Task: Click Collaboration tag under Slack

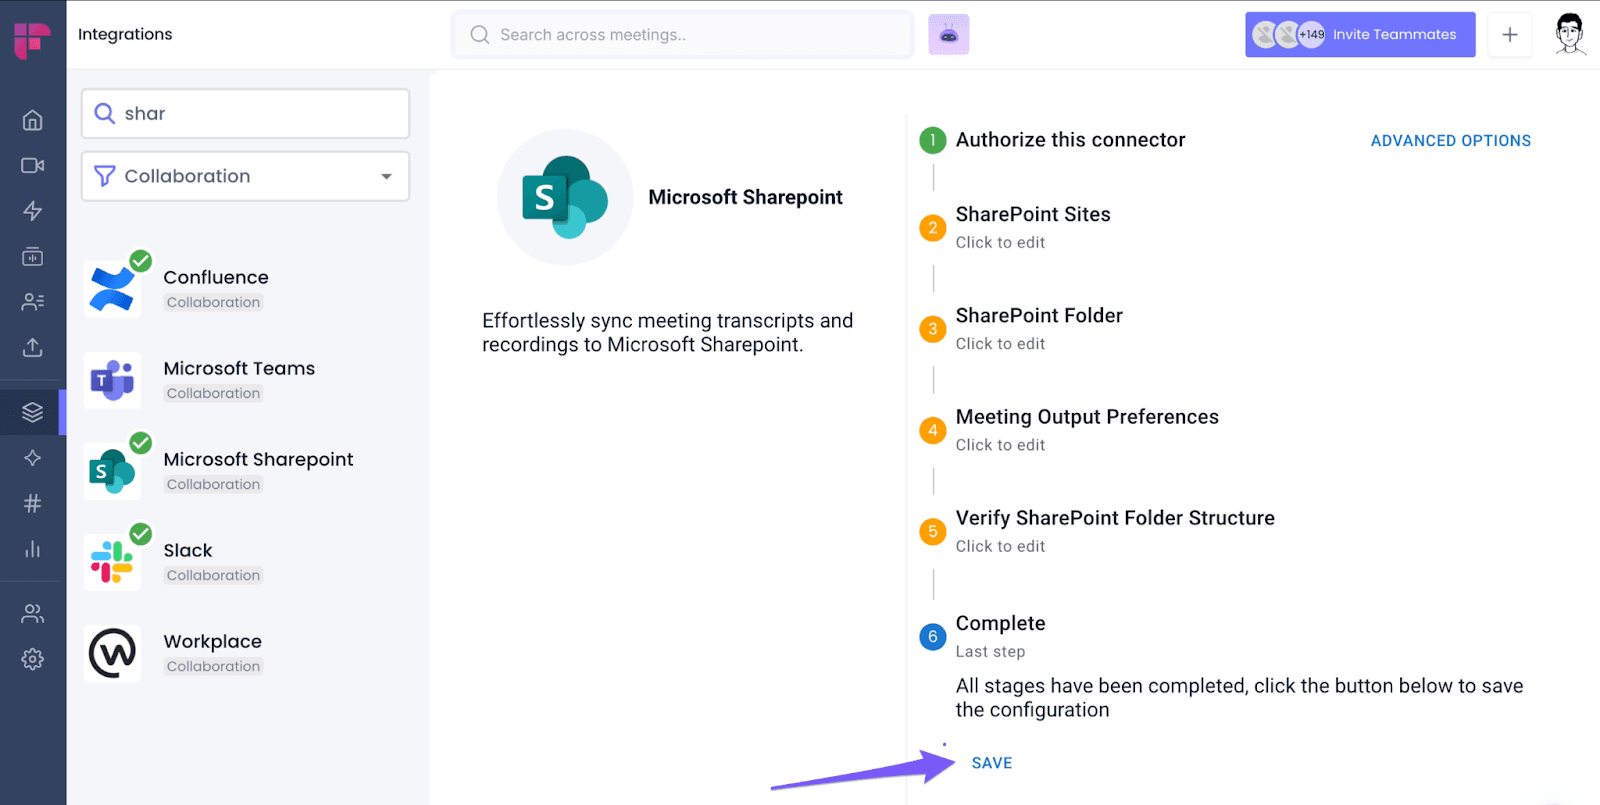Action: (x=213, y=575)
